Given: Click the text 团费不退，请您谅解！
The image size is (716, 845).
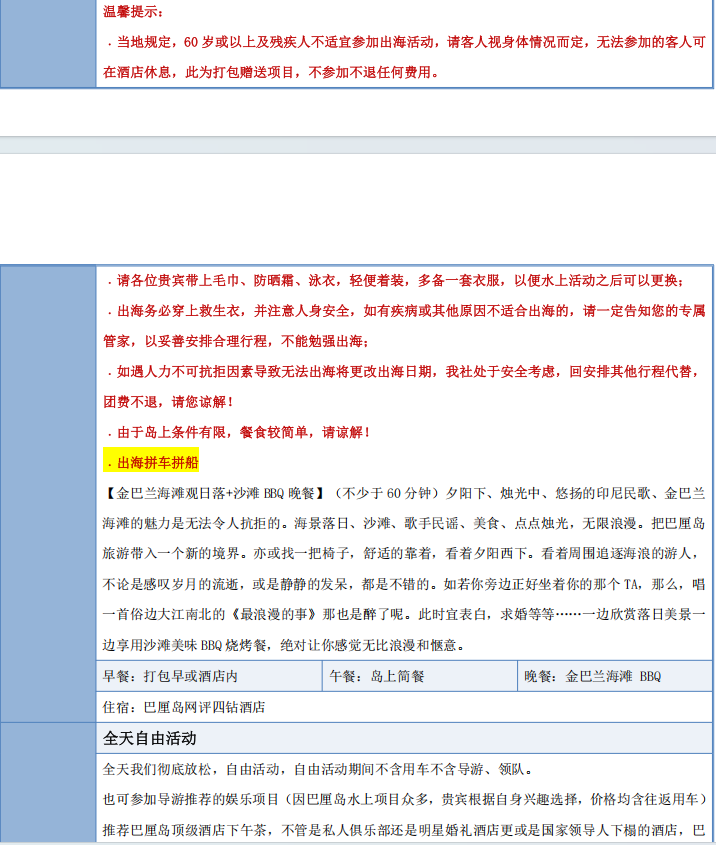Looking at the screenshot, I should click(x=168, y=402).
